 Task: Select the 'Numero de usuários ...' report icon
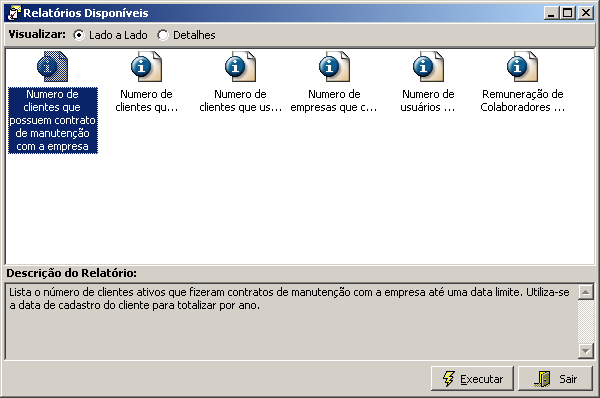[428, 66]
